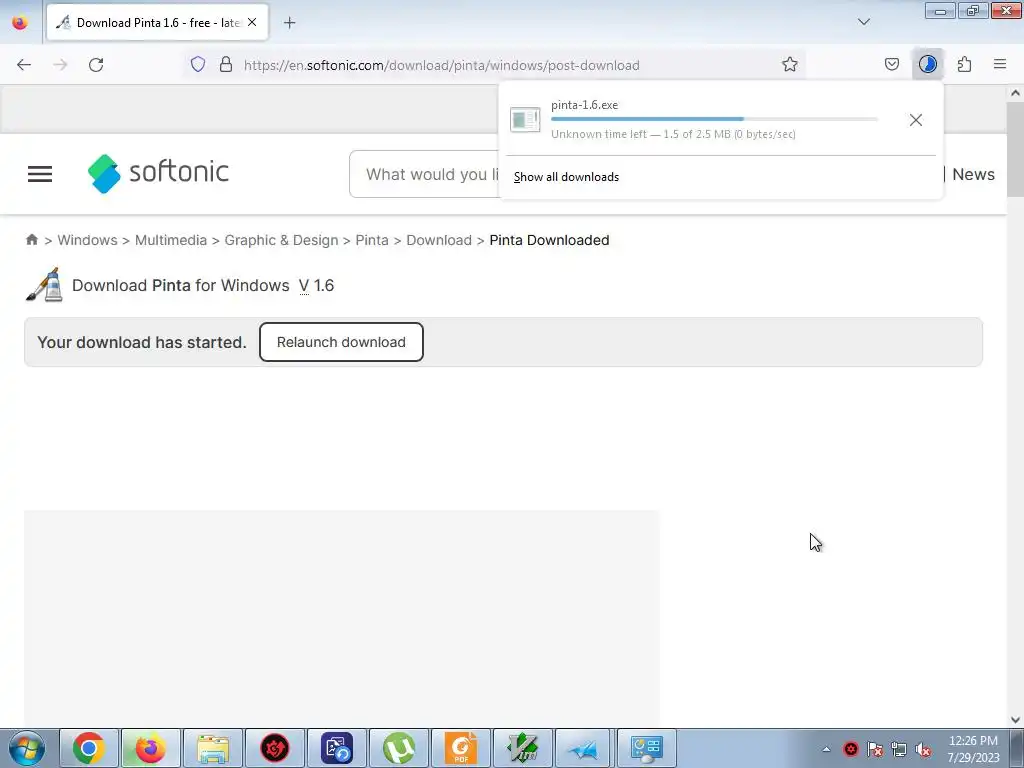Viewport: 1024px width, 768px height.
Task: Go back to the previous page
Action: tap(24, 65)
